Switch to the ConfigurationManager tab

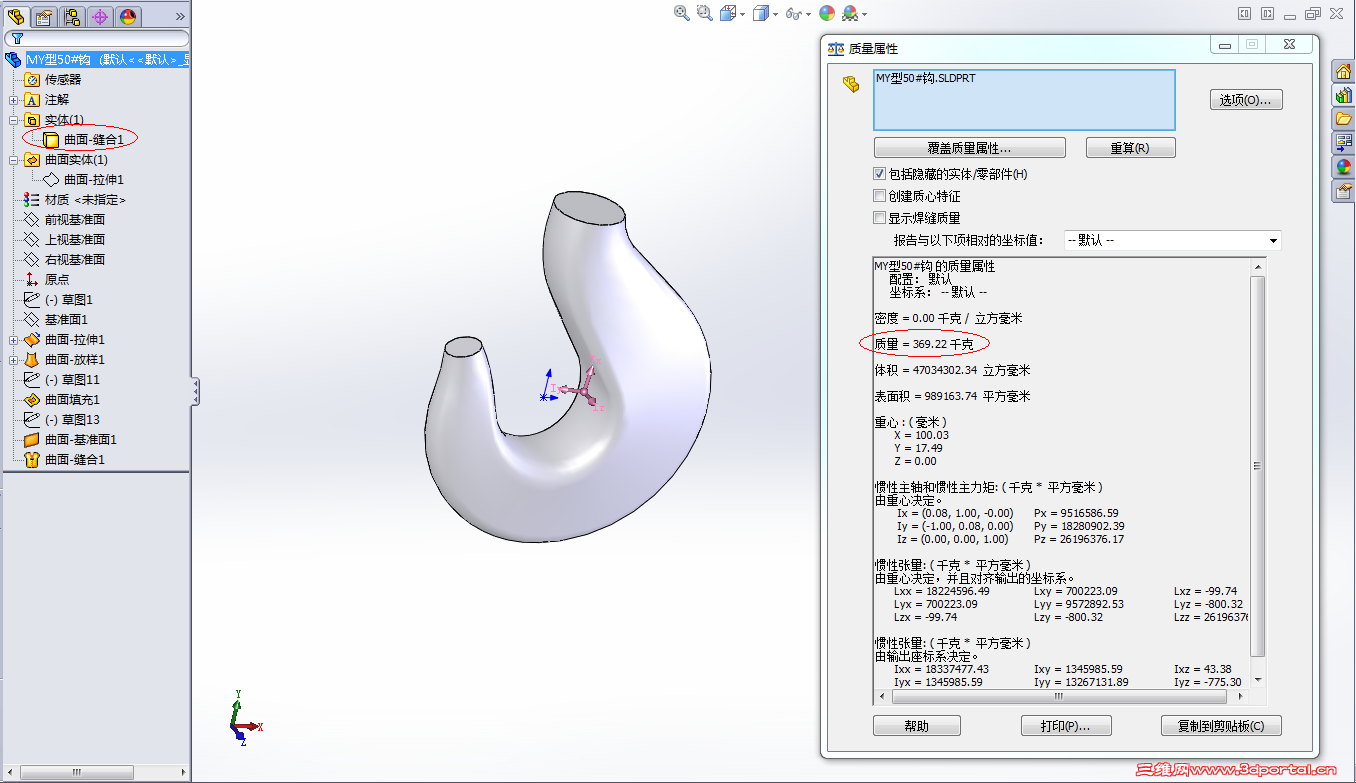point(72,16)
